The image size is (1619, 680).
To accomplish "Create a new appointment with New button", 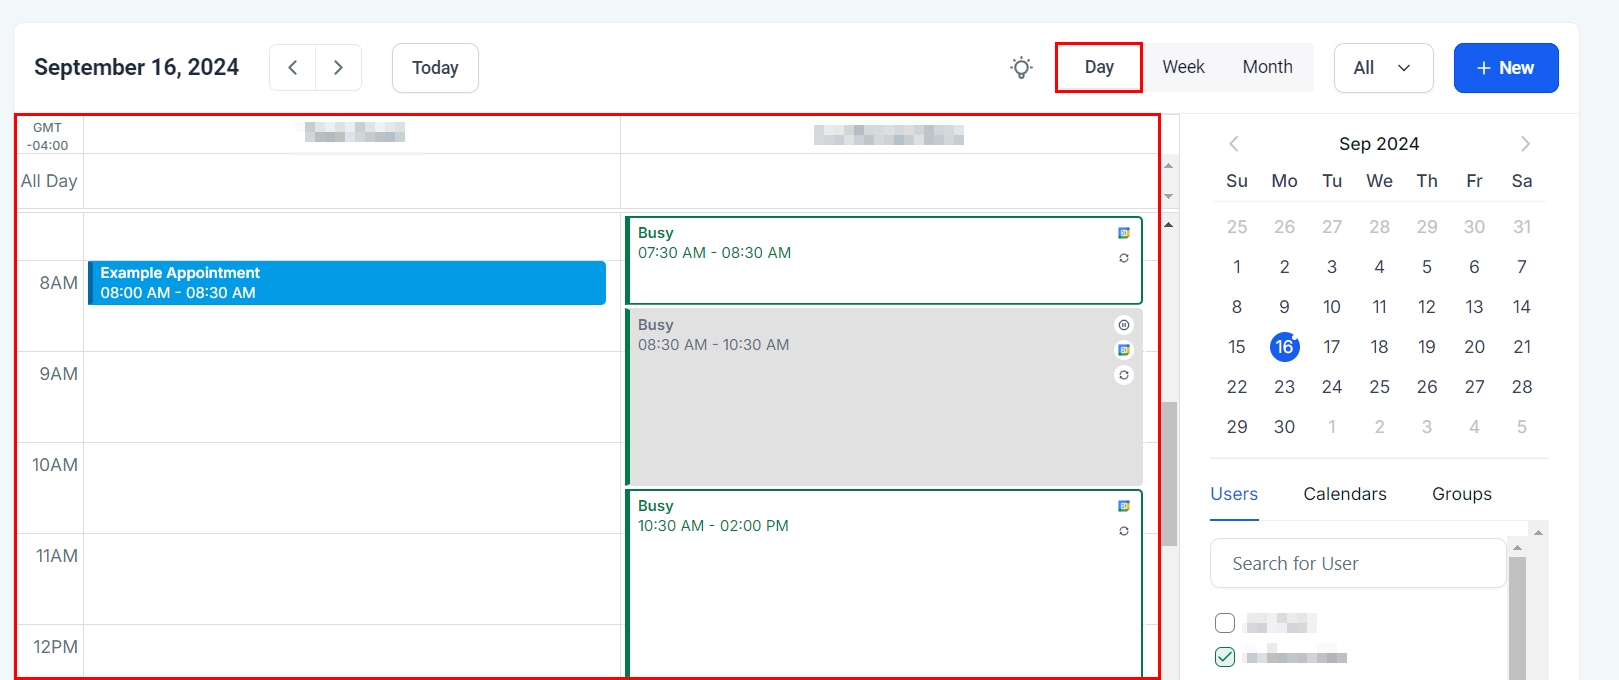I will click(x=1506, y=68).
